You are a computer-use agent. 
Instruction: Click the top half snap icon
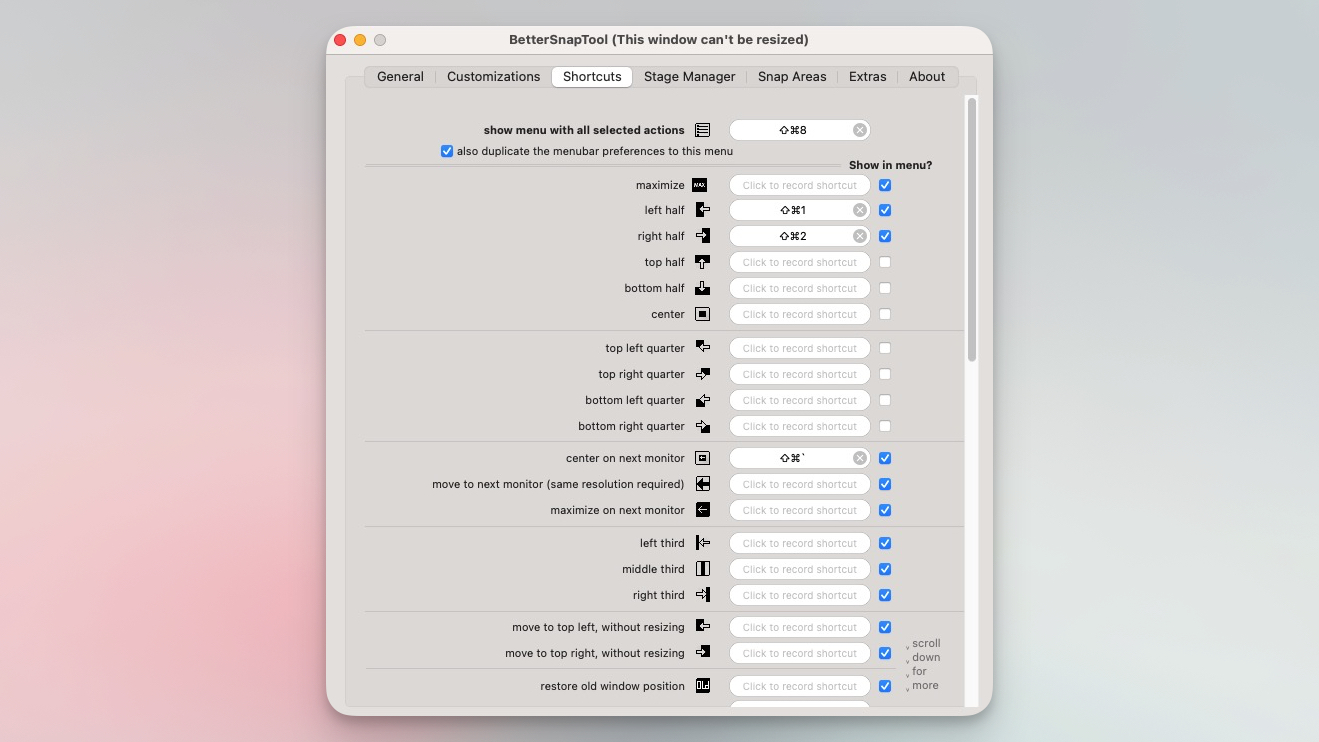pyautogui.click(x=702, y=262)
